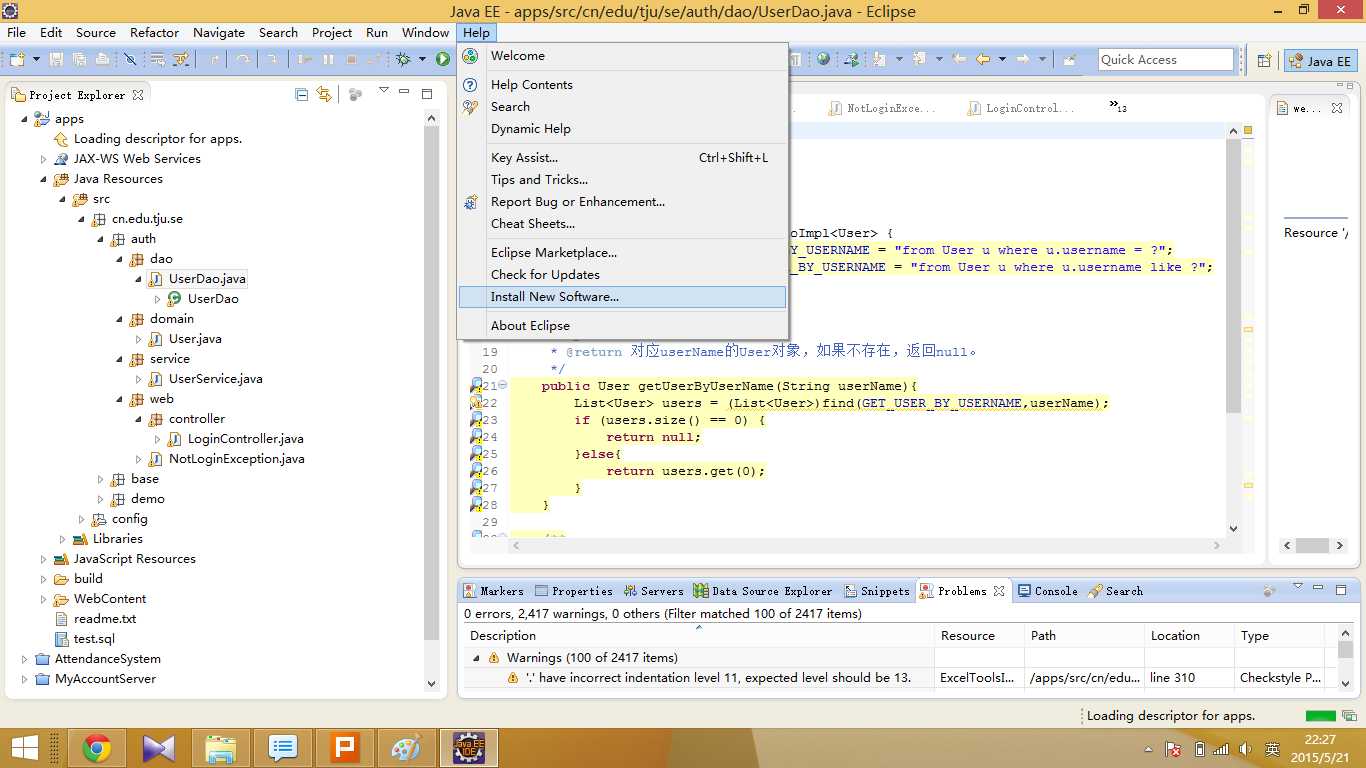
Task: Choose Check for Updates
Action: [622, 275]
